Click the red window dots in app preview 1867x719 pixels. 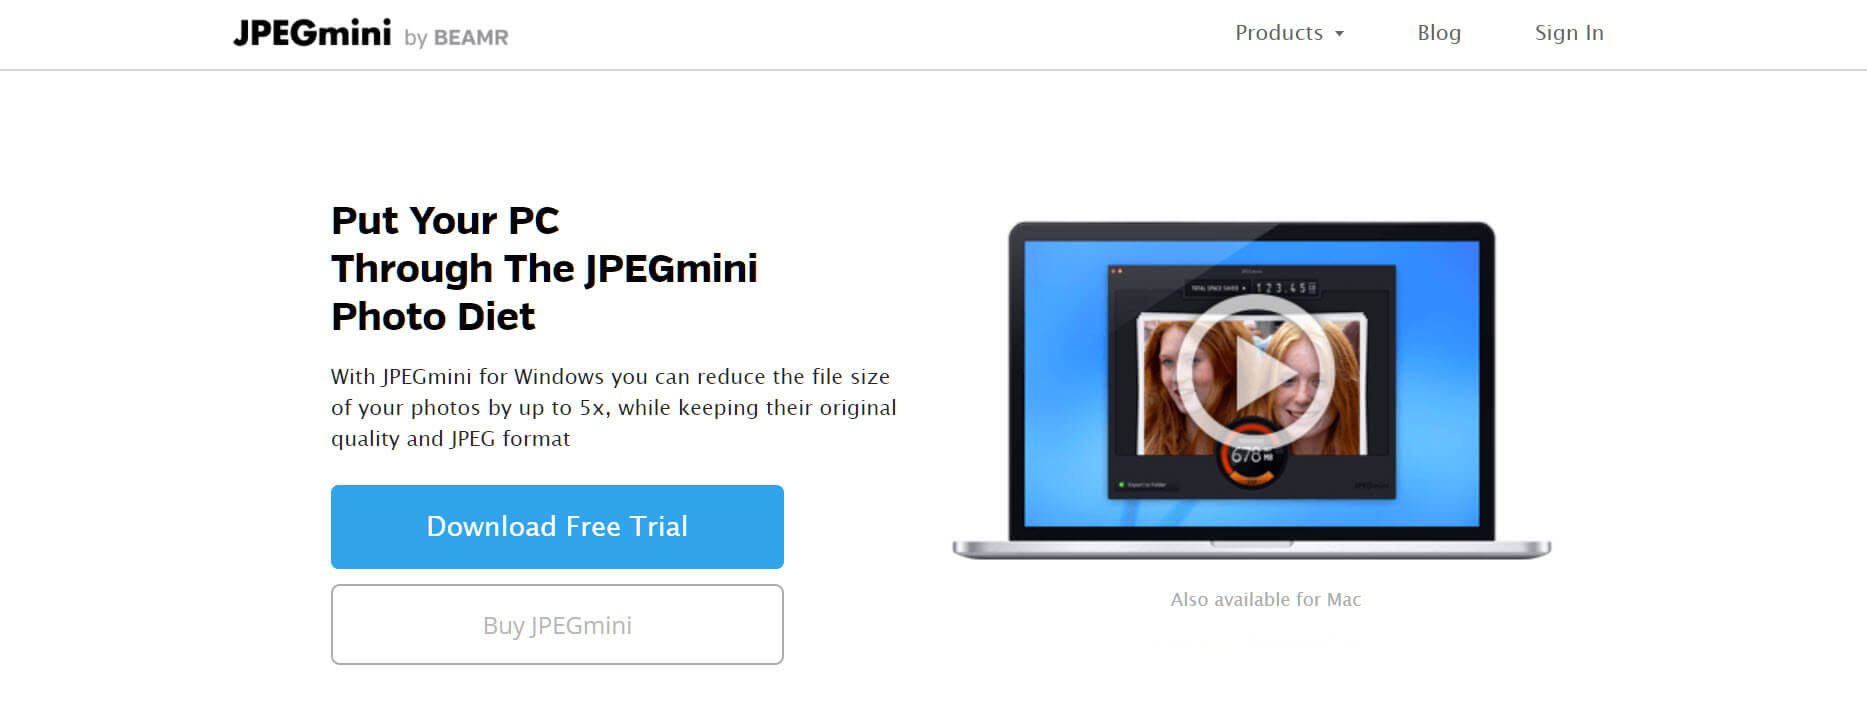pyautogui.click(x=1117, y=271)
